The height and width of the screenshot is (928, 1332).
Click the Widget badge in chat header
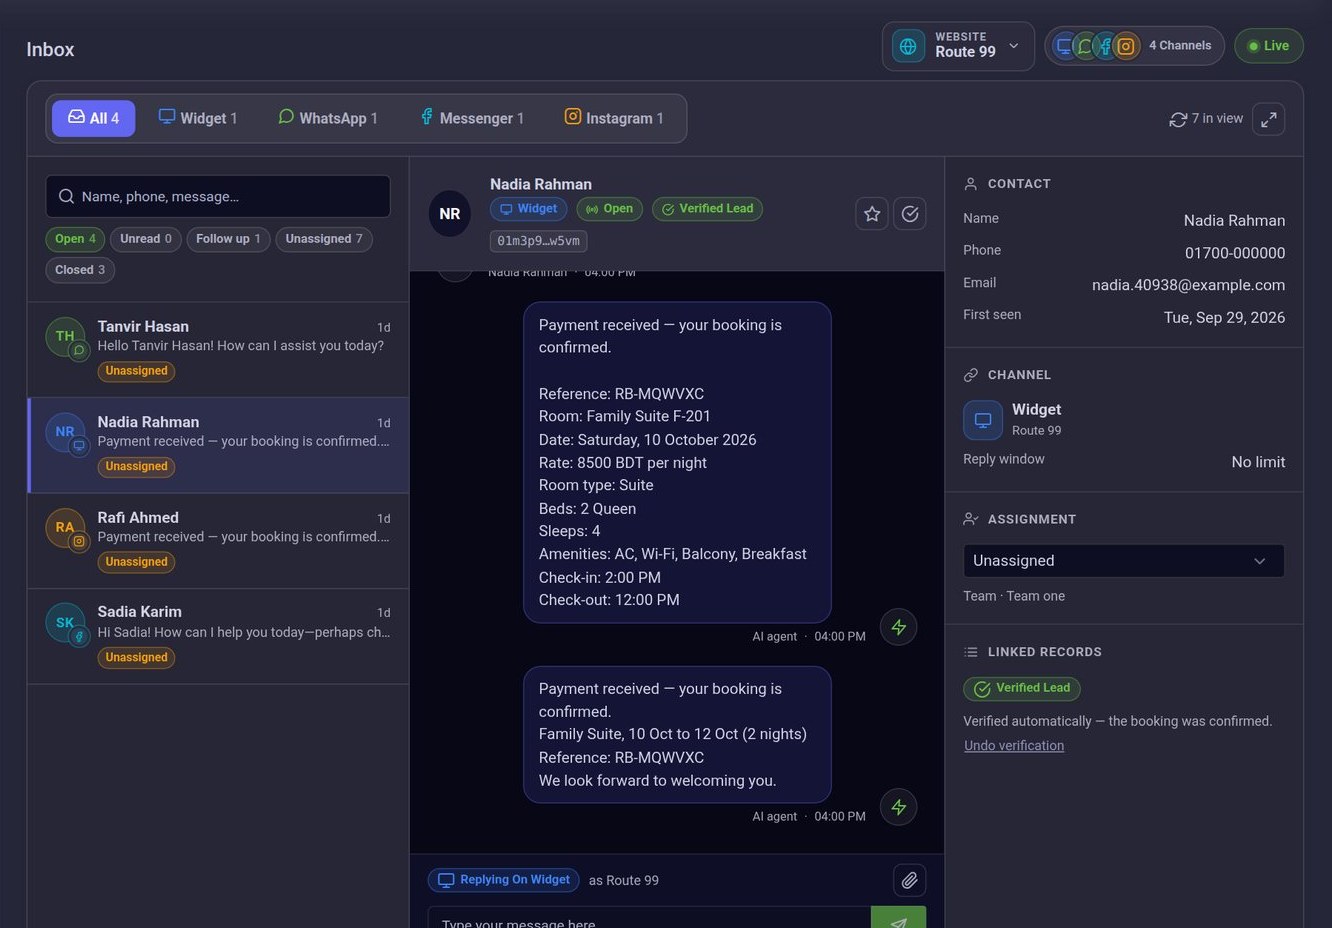[528, 209]
